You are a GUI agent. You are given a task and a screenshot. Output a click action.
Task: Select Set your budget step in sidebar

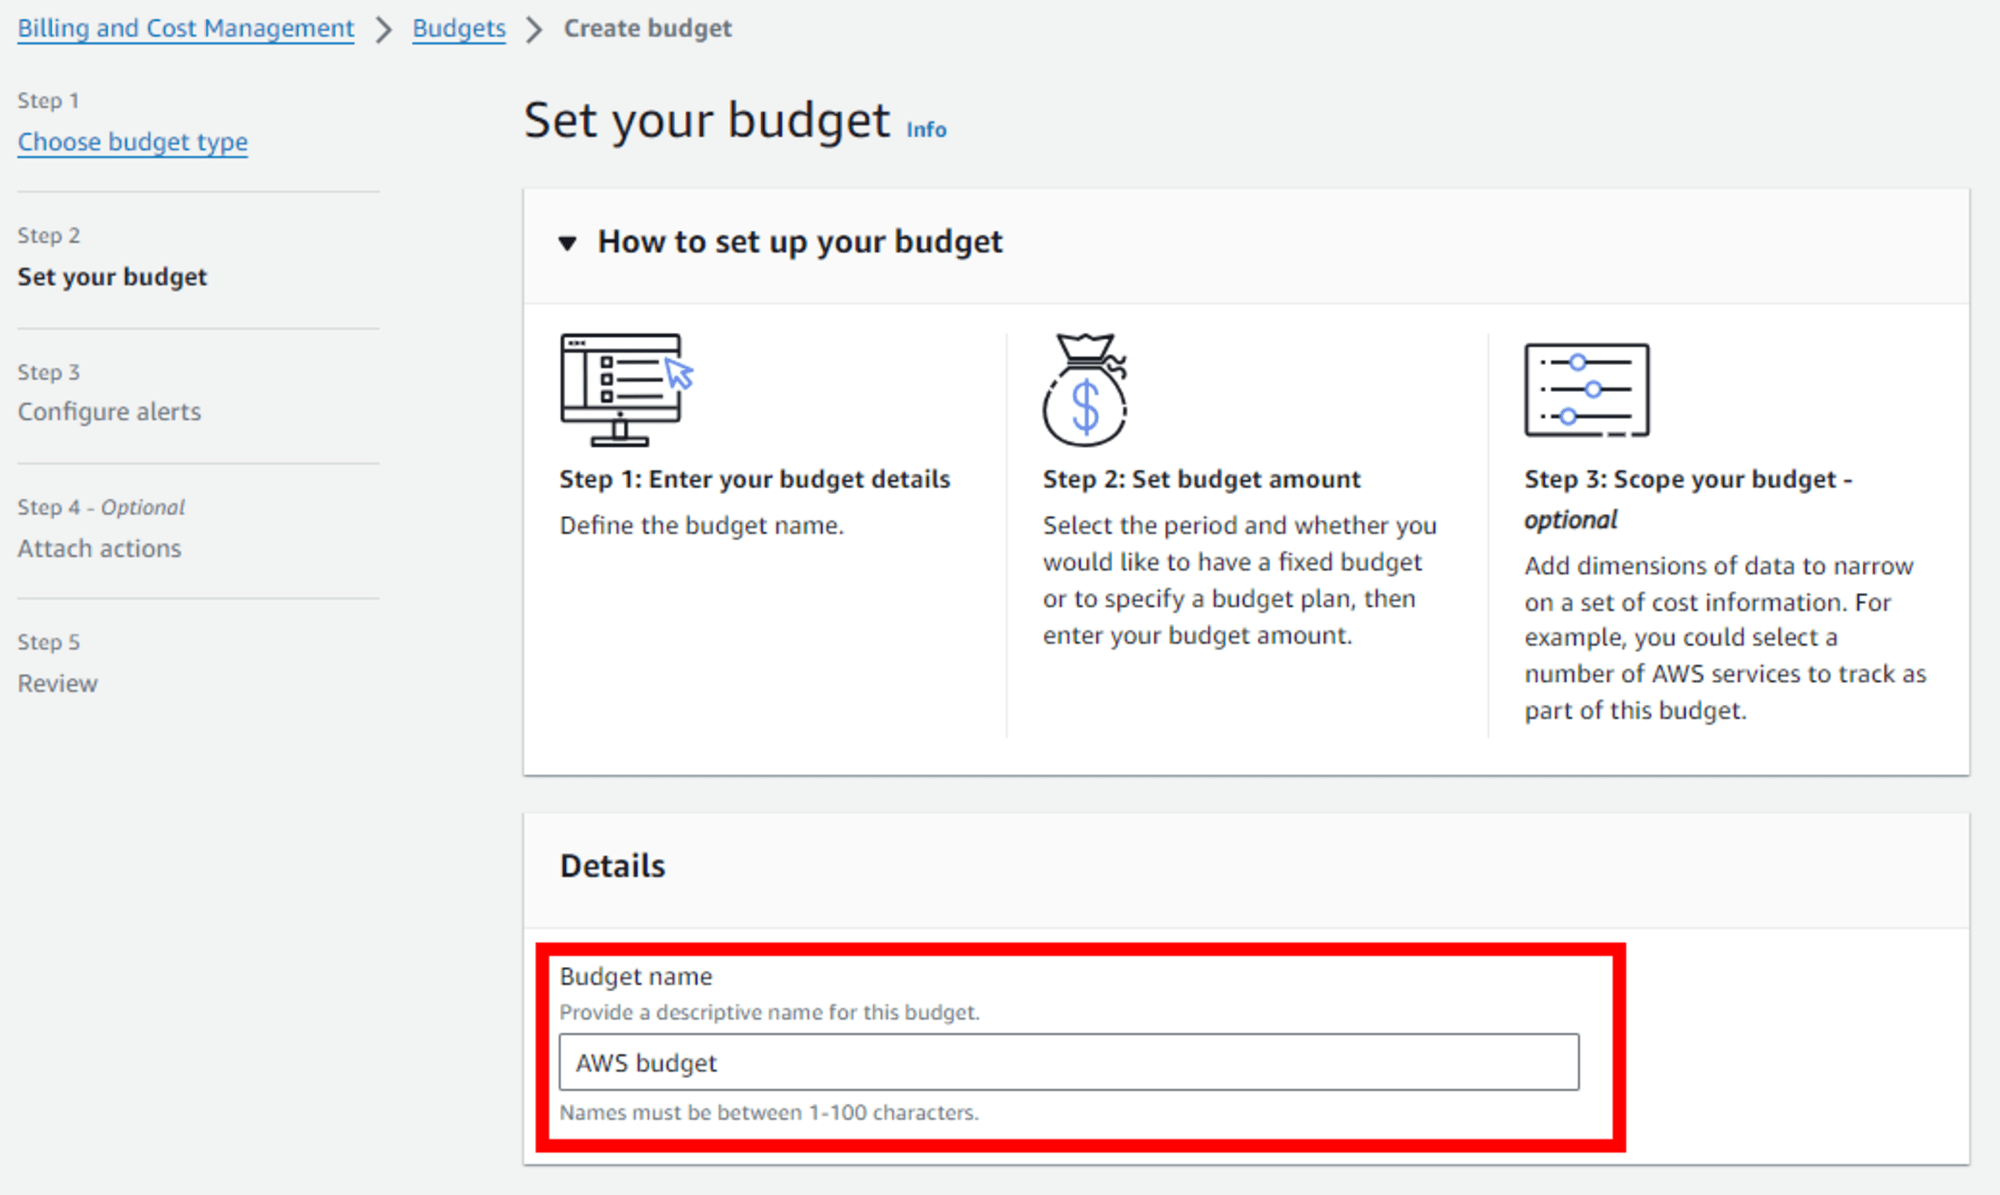point(112,277)
